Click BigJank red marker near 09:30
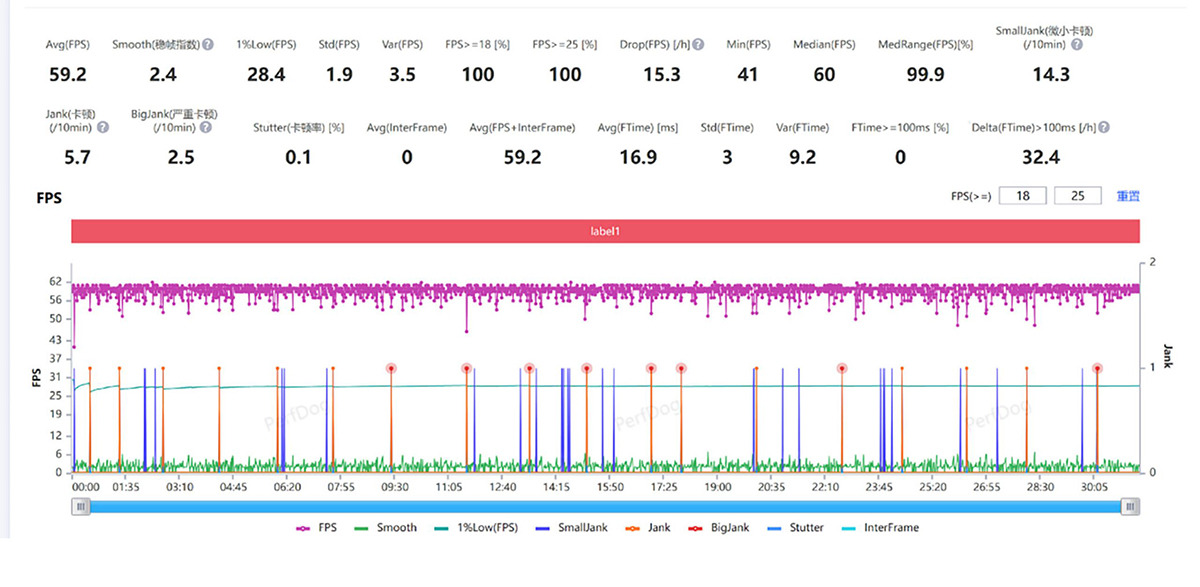Viewport: 1200px width, 587px height. tap(391, 368)
